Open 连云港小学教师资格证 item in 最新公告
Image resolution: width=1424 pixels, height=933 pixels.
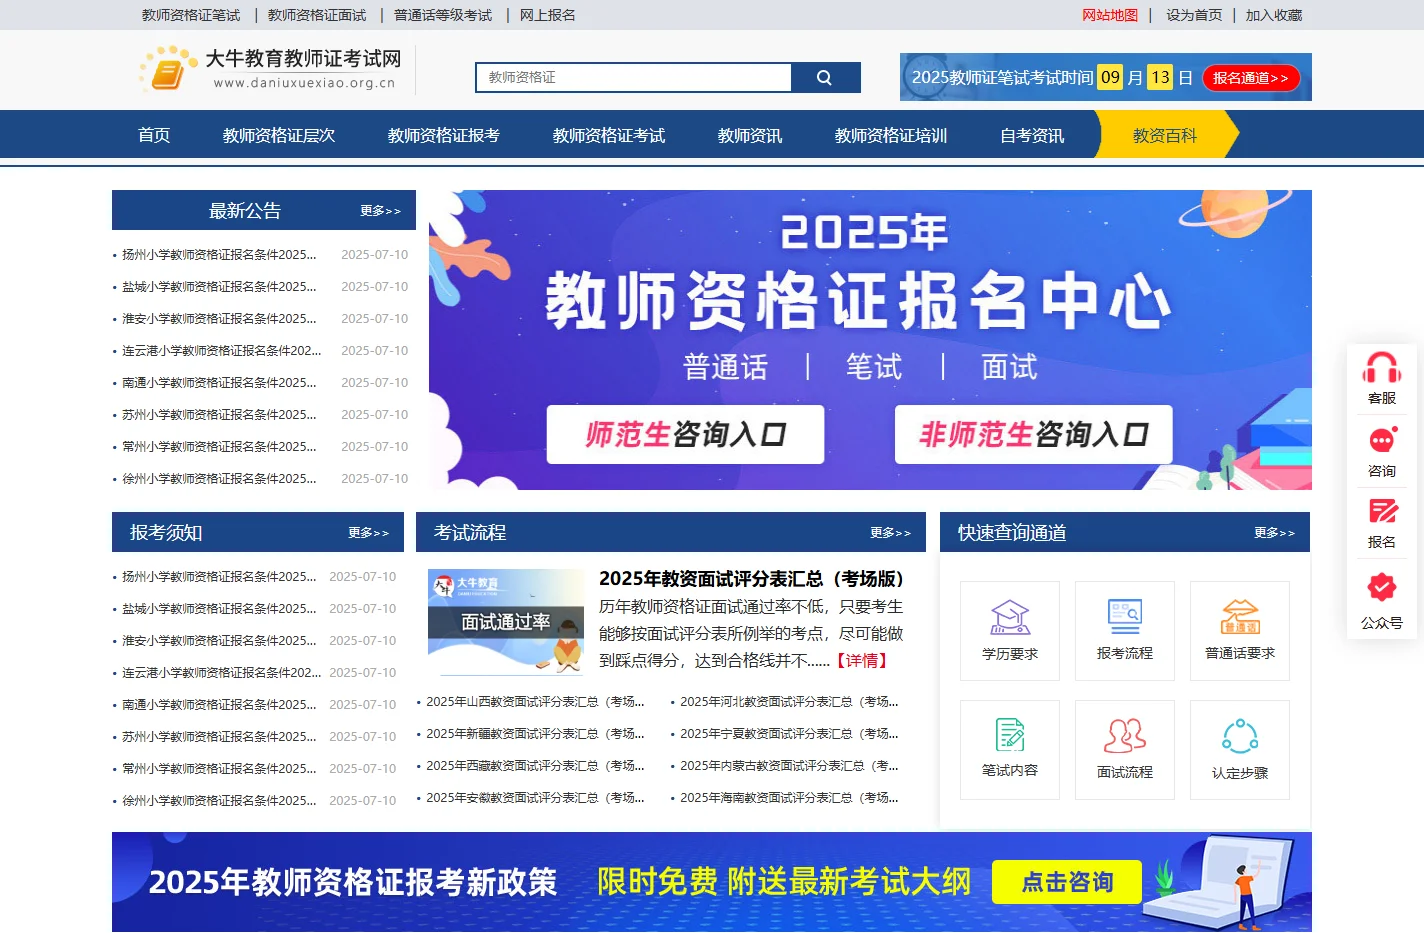[x=222, y=351]
